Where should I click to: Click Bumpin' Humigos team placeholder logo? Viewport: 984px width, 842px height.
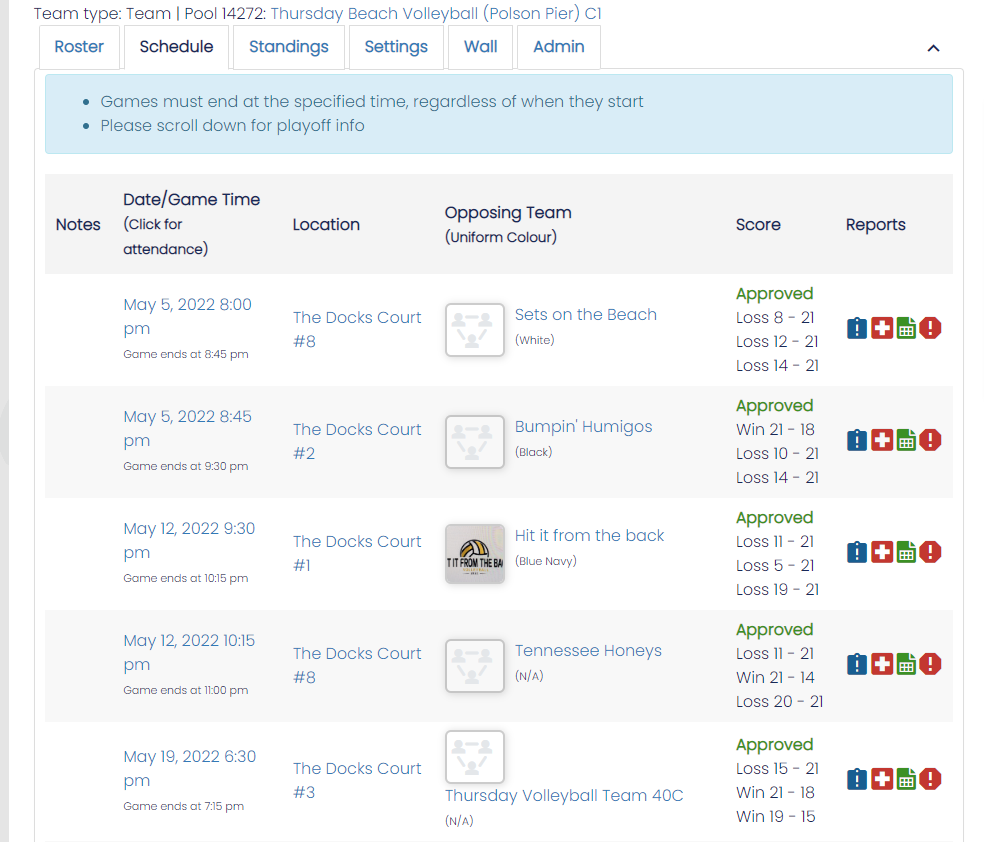click(x=474, y=442)
